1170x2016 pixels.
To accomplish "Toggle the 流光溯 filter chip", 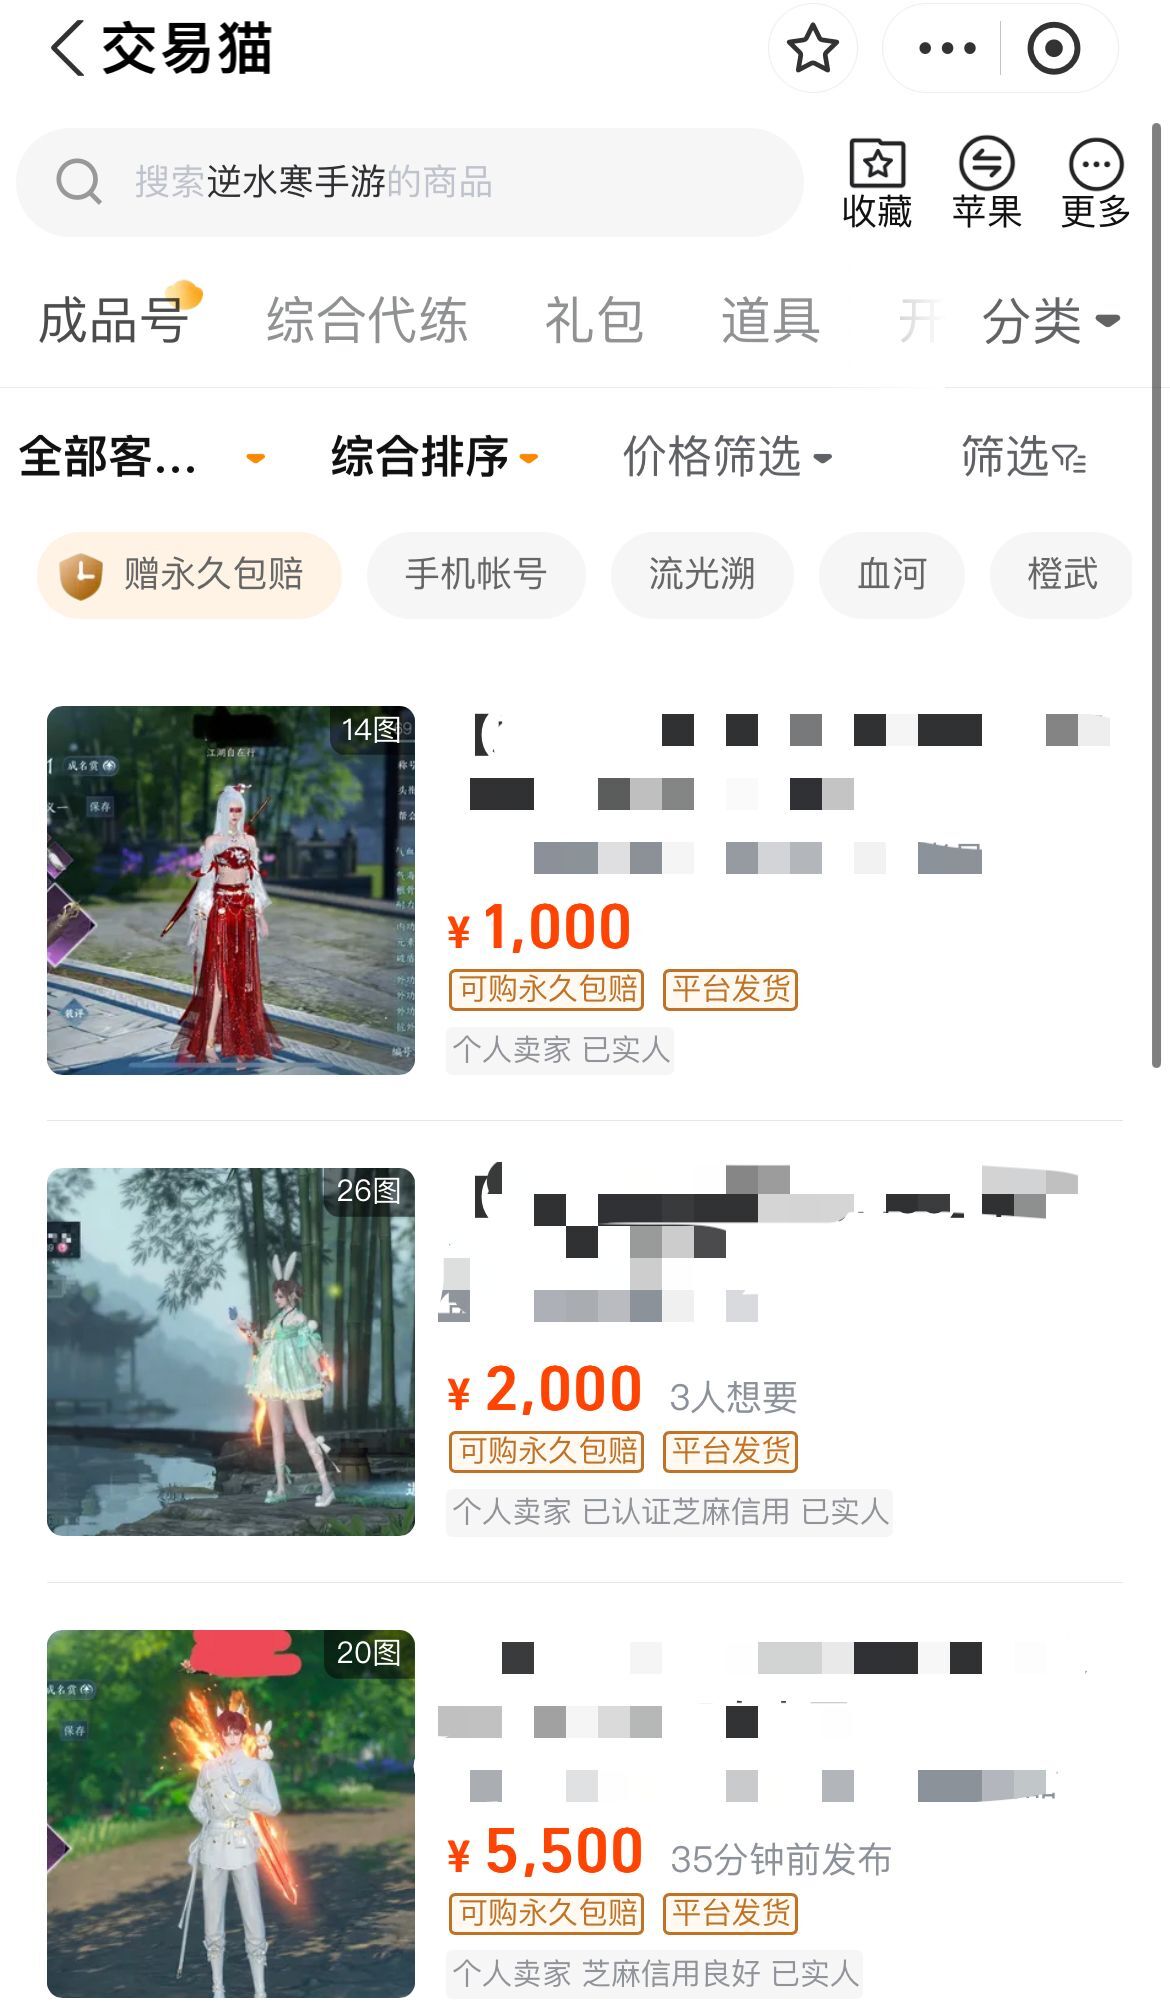I will pos(702,575).
